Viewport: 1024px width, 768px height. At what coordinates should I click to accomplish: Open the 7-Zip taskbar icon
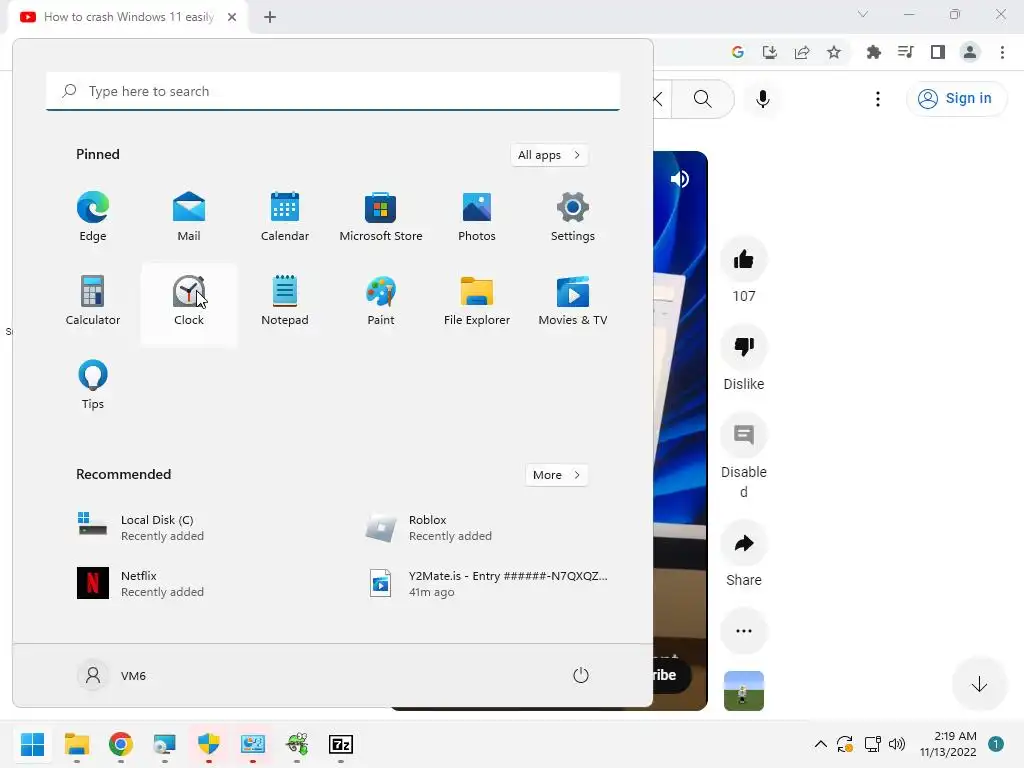point(341,744)
